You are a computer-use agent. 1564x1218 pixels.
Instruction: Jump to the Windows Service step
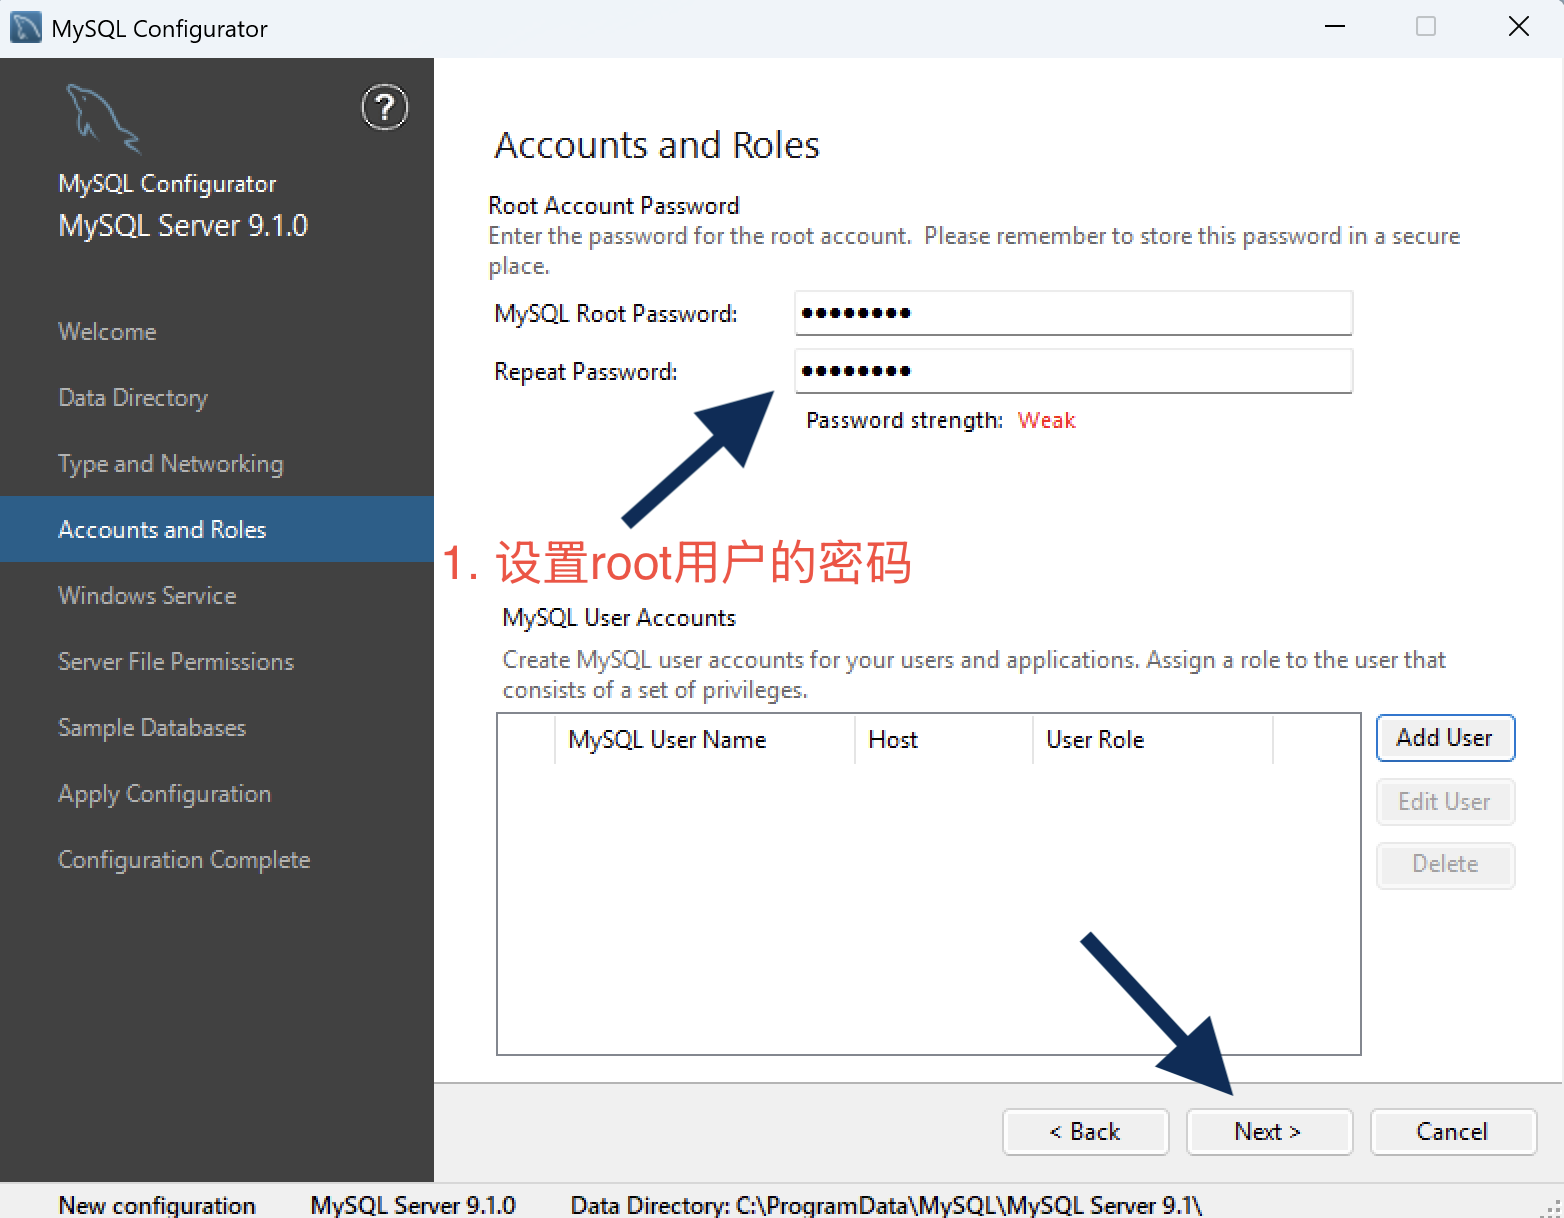click(147, 596)
